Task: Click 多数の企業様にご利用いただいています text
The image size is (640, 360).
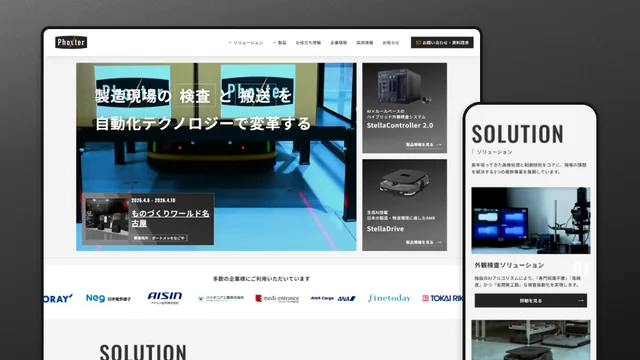Action: coord(261,279)
